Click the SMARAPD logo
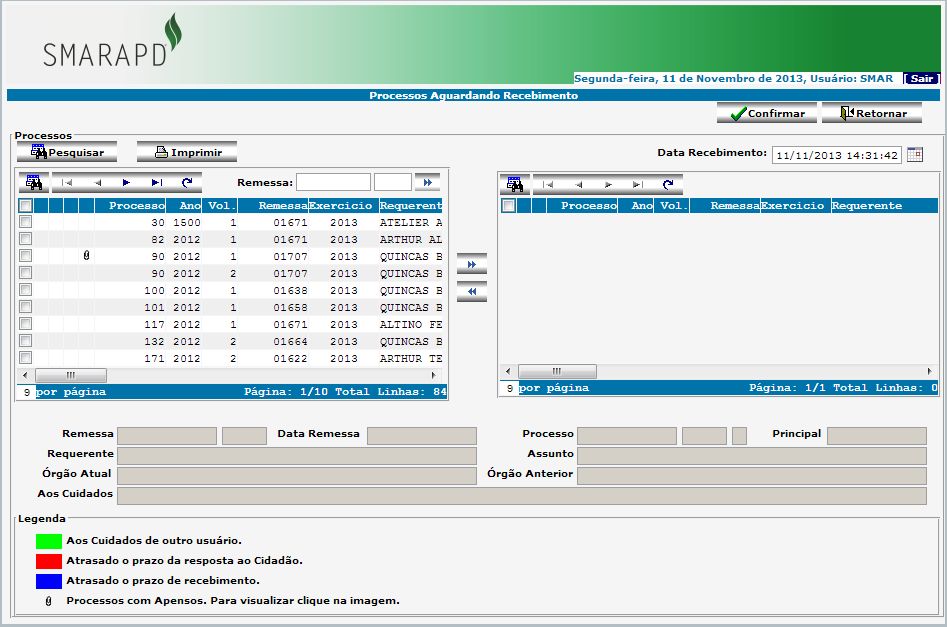 tap(112, 41)
